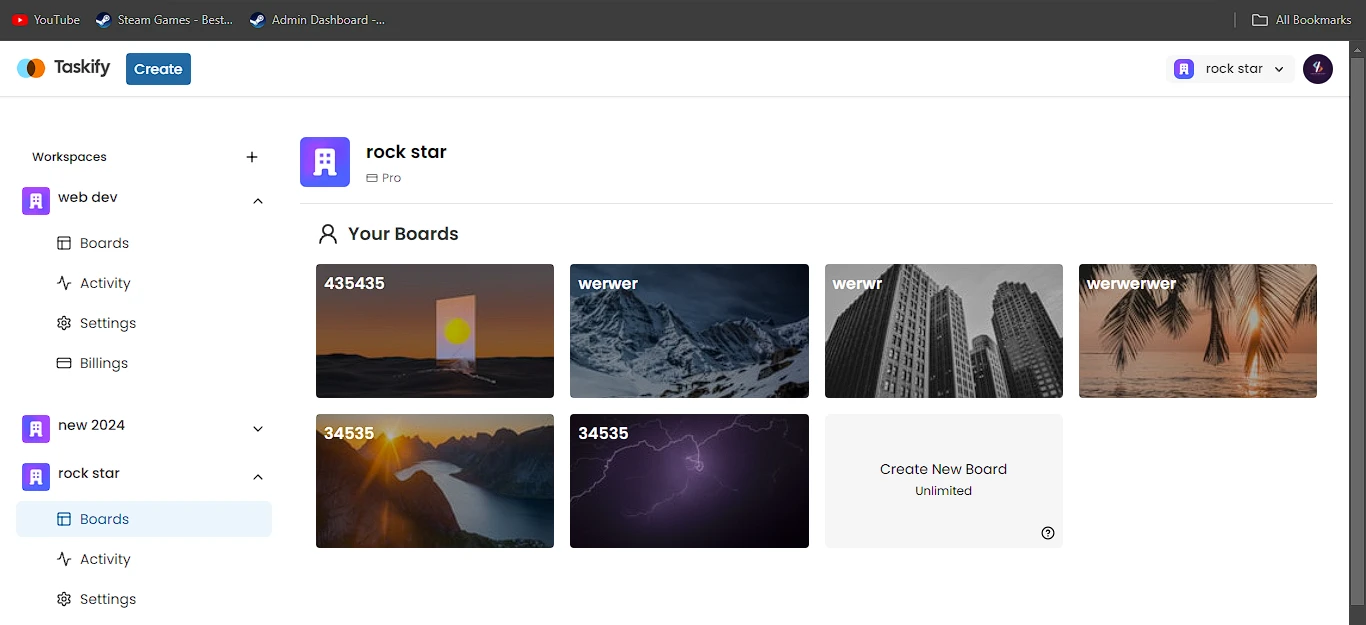
Task: Click the person icon beside Your Boards
Action: pyautogui.click(x=328, y=234)
